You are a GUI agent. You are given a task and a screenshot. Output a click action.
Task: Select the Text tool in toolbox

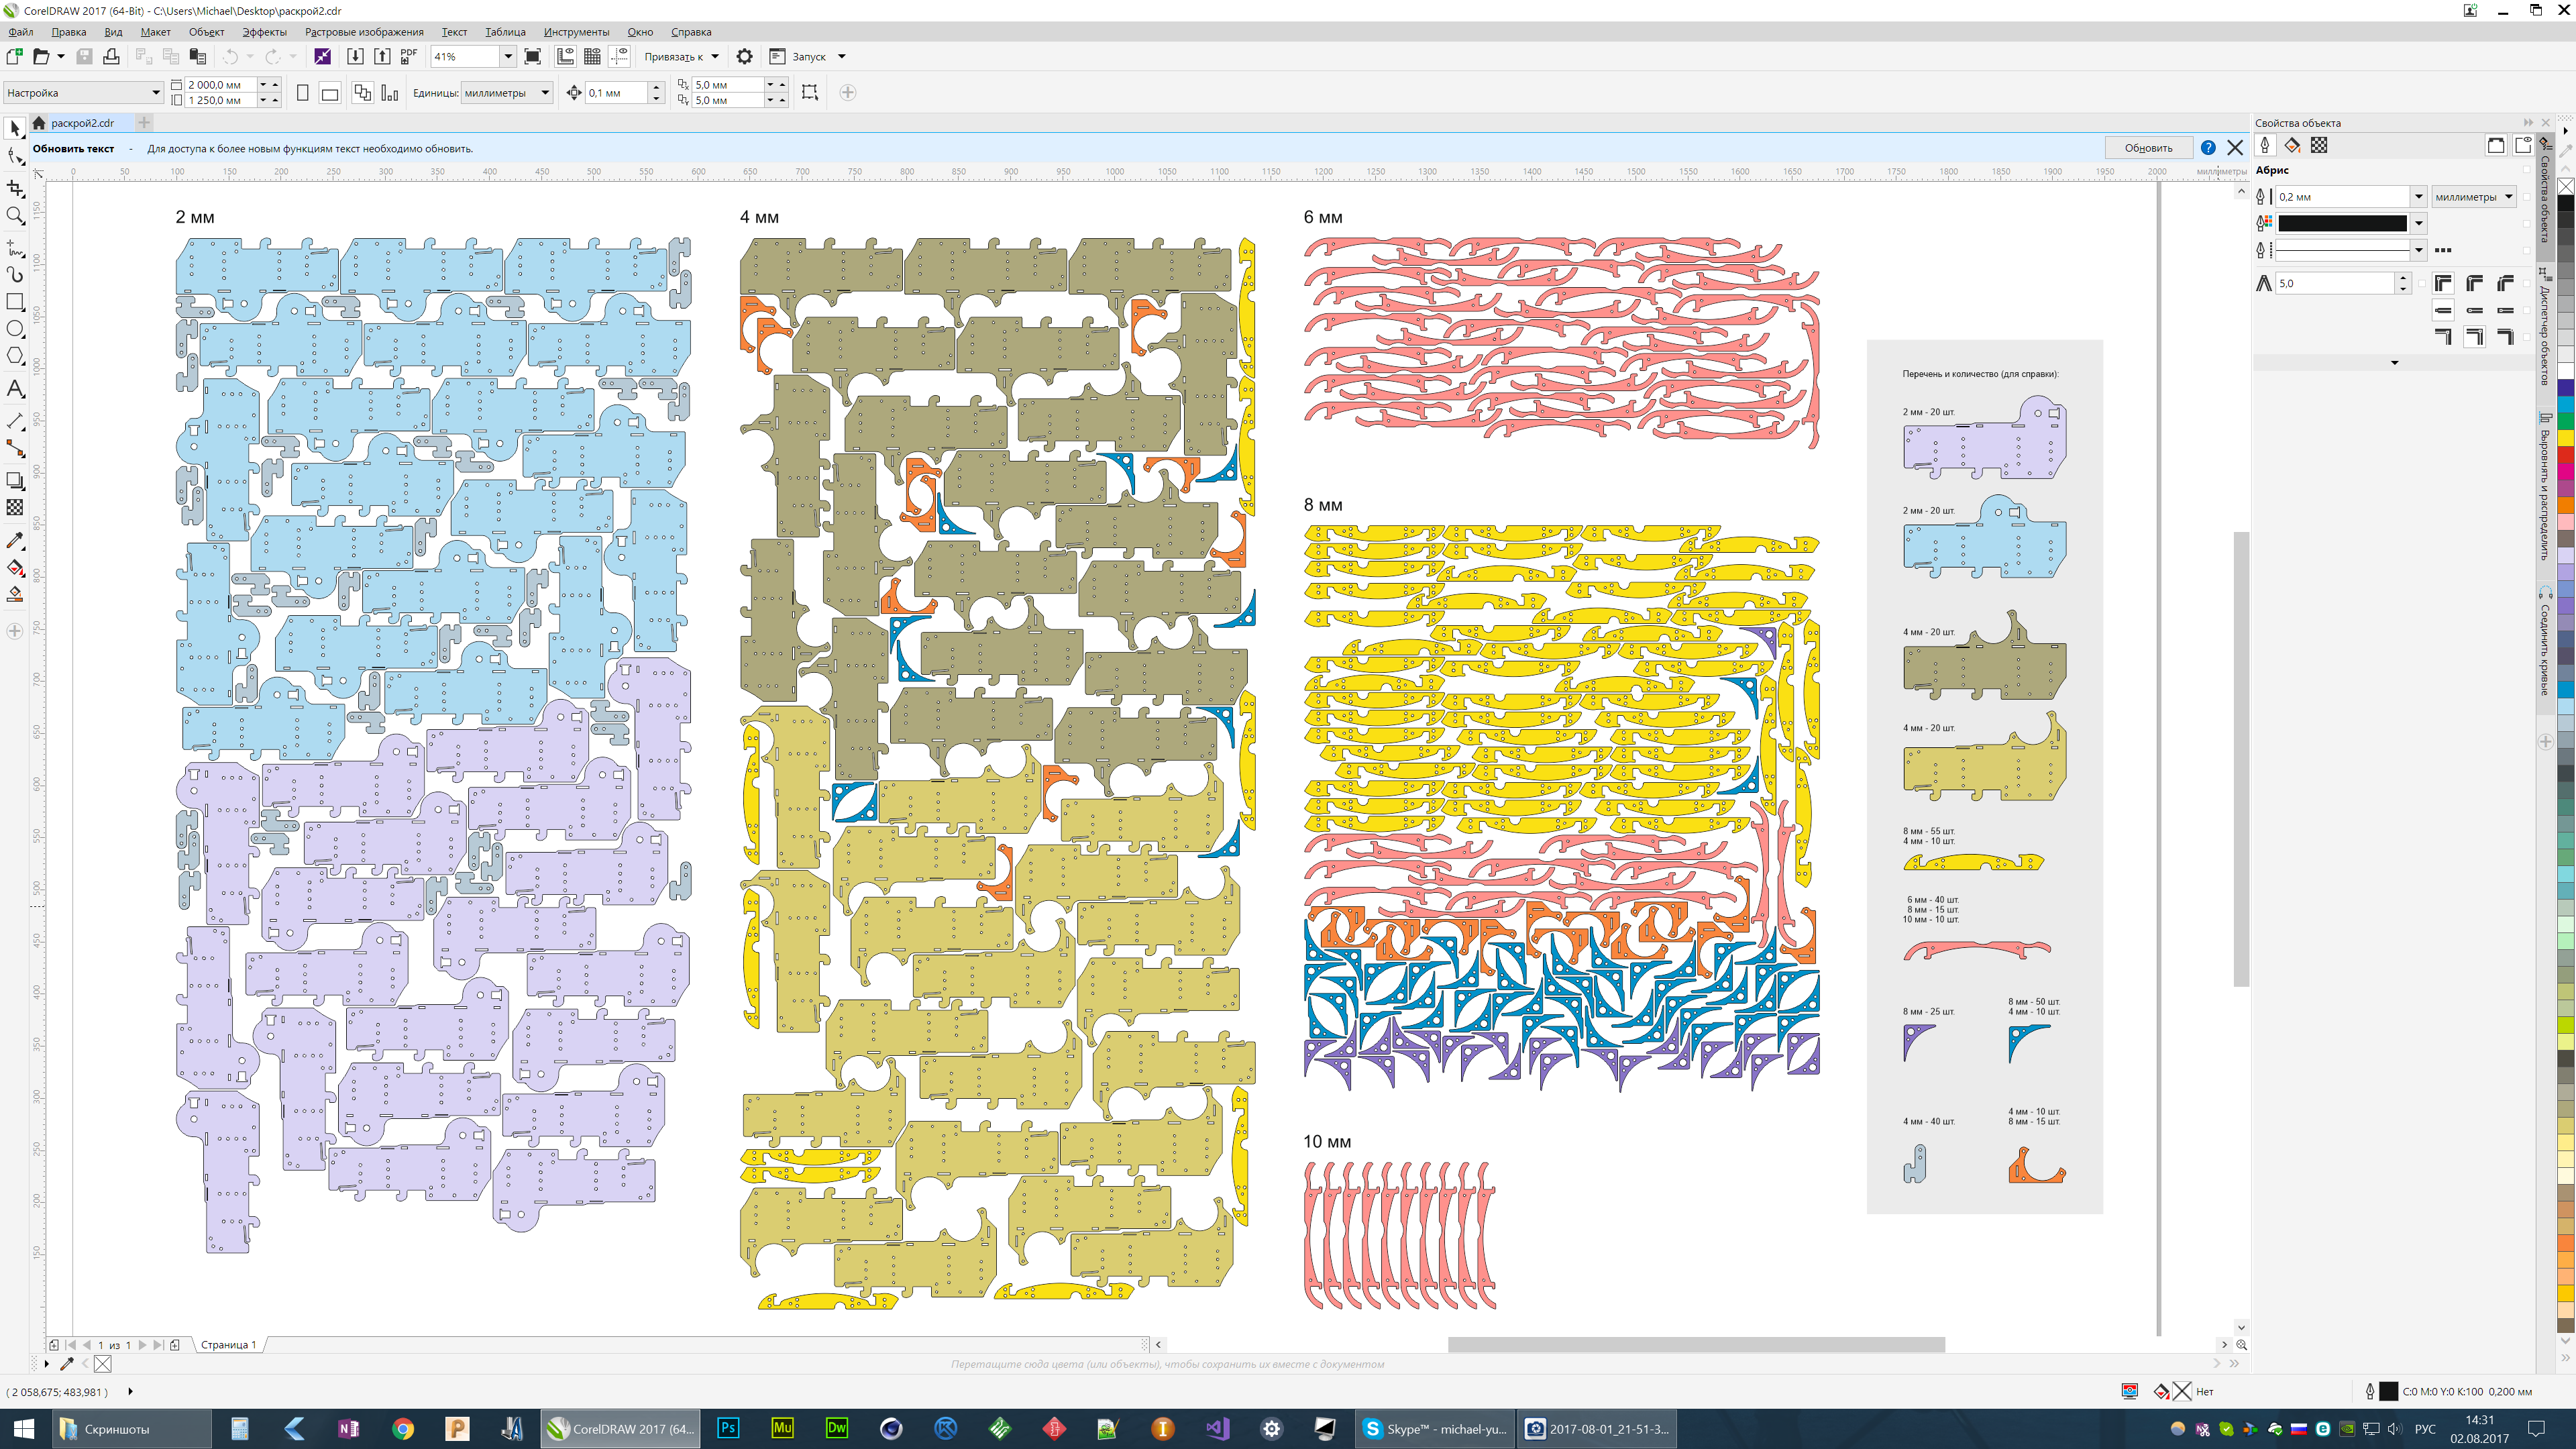[15, 389]
